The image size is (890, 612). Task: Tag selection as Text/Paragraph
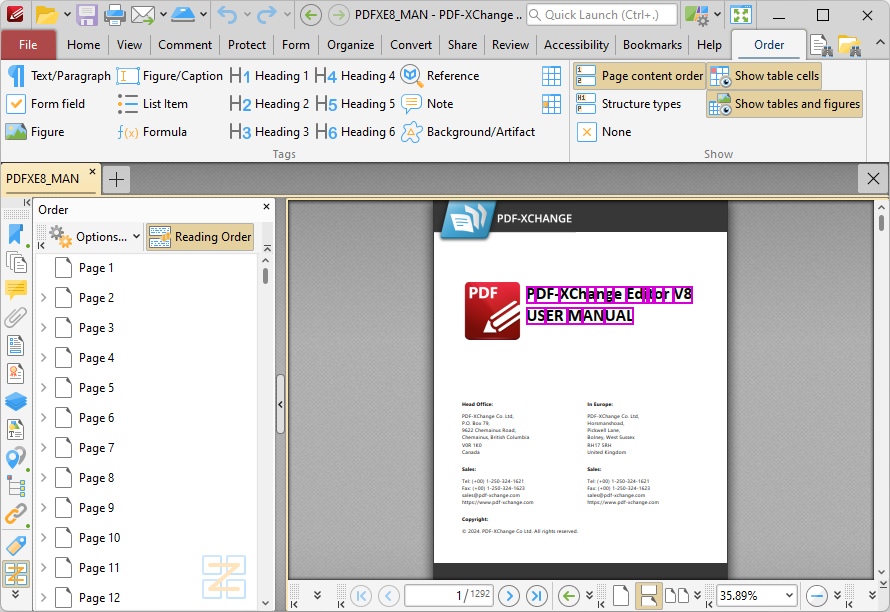(x=58, y=76)
